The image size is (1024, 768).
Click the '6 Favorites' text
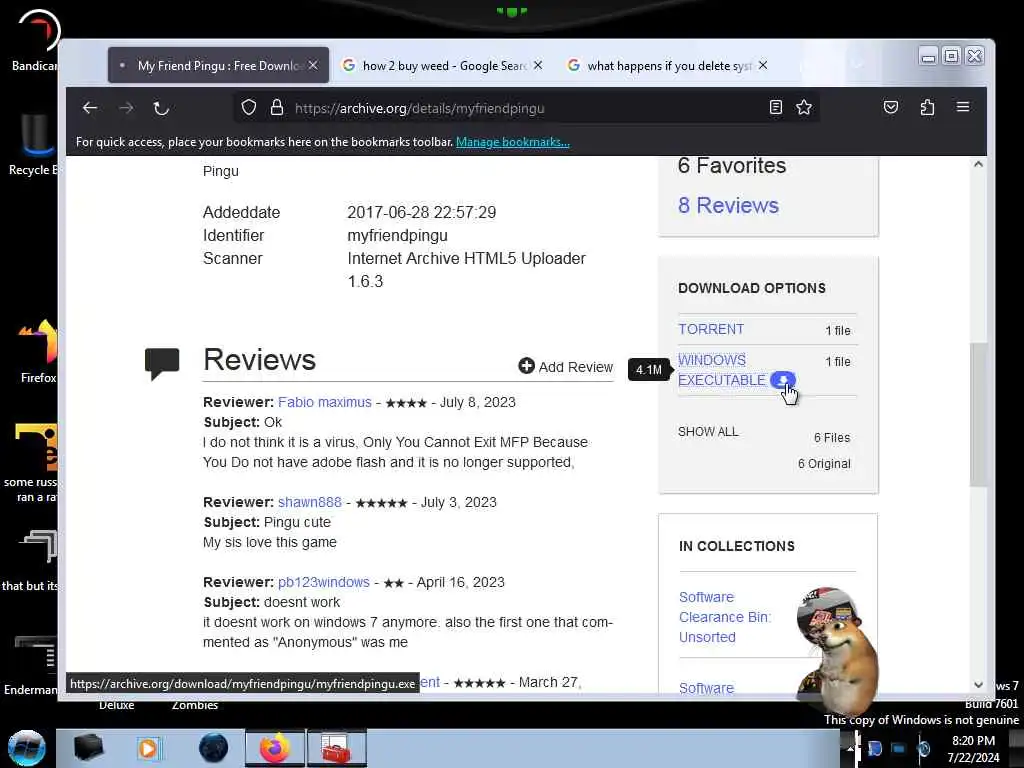coord(731,165)
